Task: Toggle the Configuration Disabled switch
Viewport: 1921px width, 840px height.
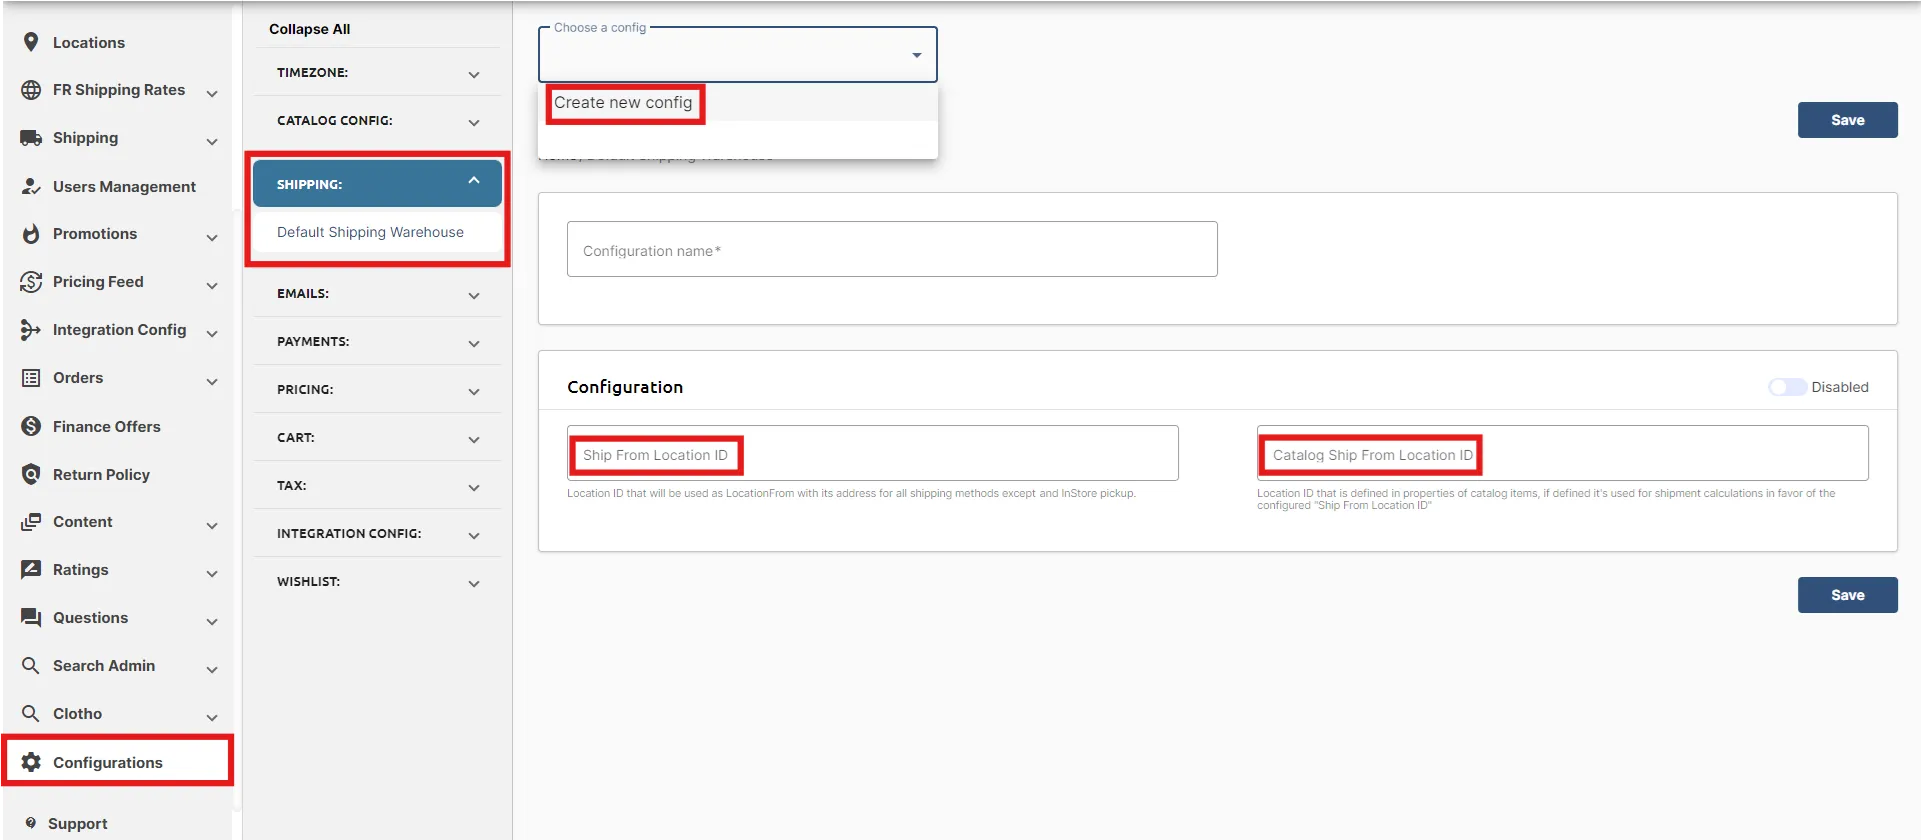Action: click(1787, 387)
